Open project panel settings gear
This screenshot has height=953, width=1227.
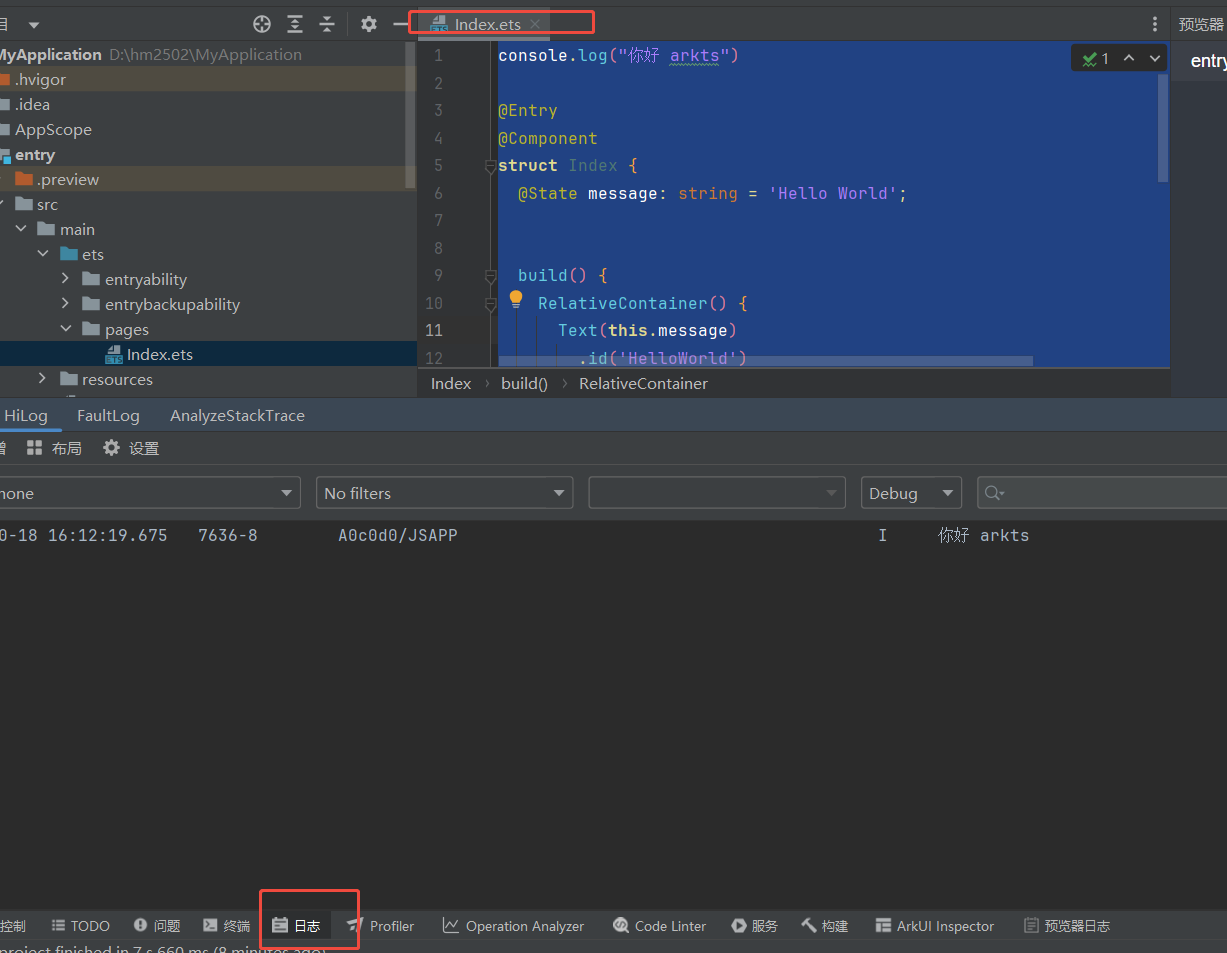[x=369, y=24]
